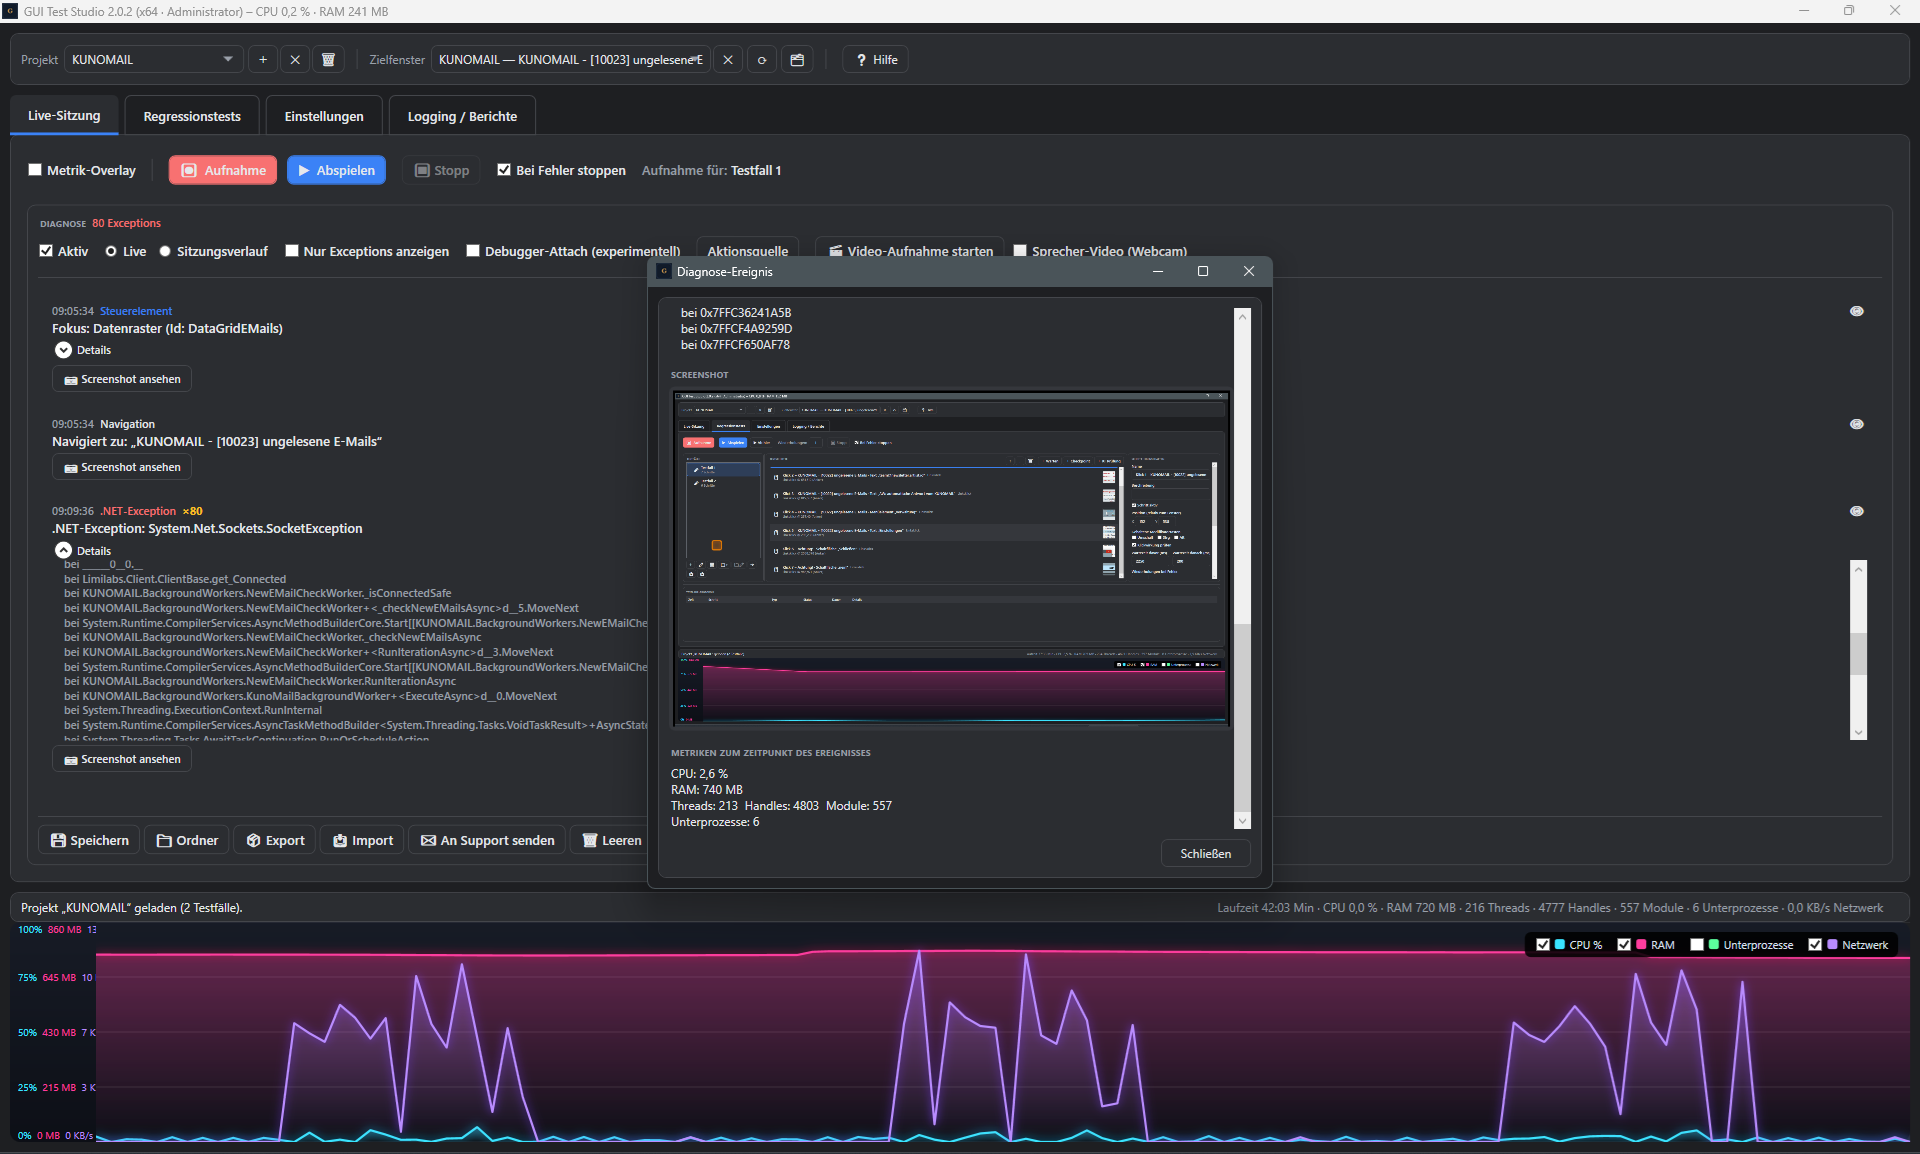Select the Live-Sitzung tab
Viewport: 1920px width, 1154px height.
(x=64, y=116)
